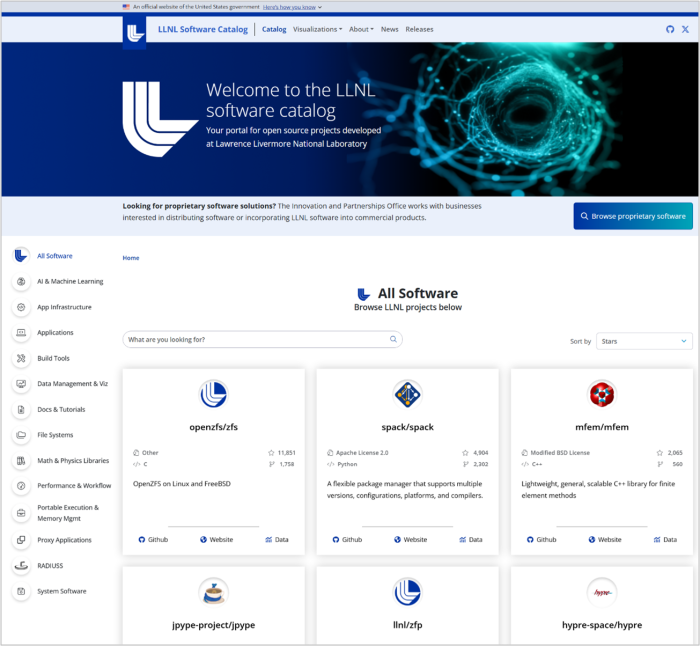
Task: Click the Build Tools sidebar icon
Action: click(21, 358)
